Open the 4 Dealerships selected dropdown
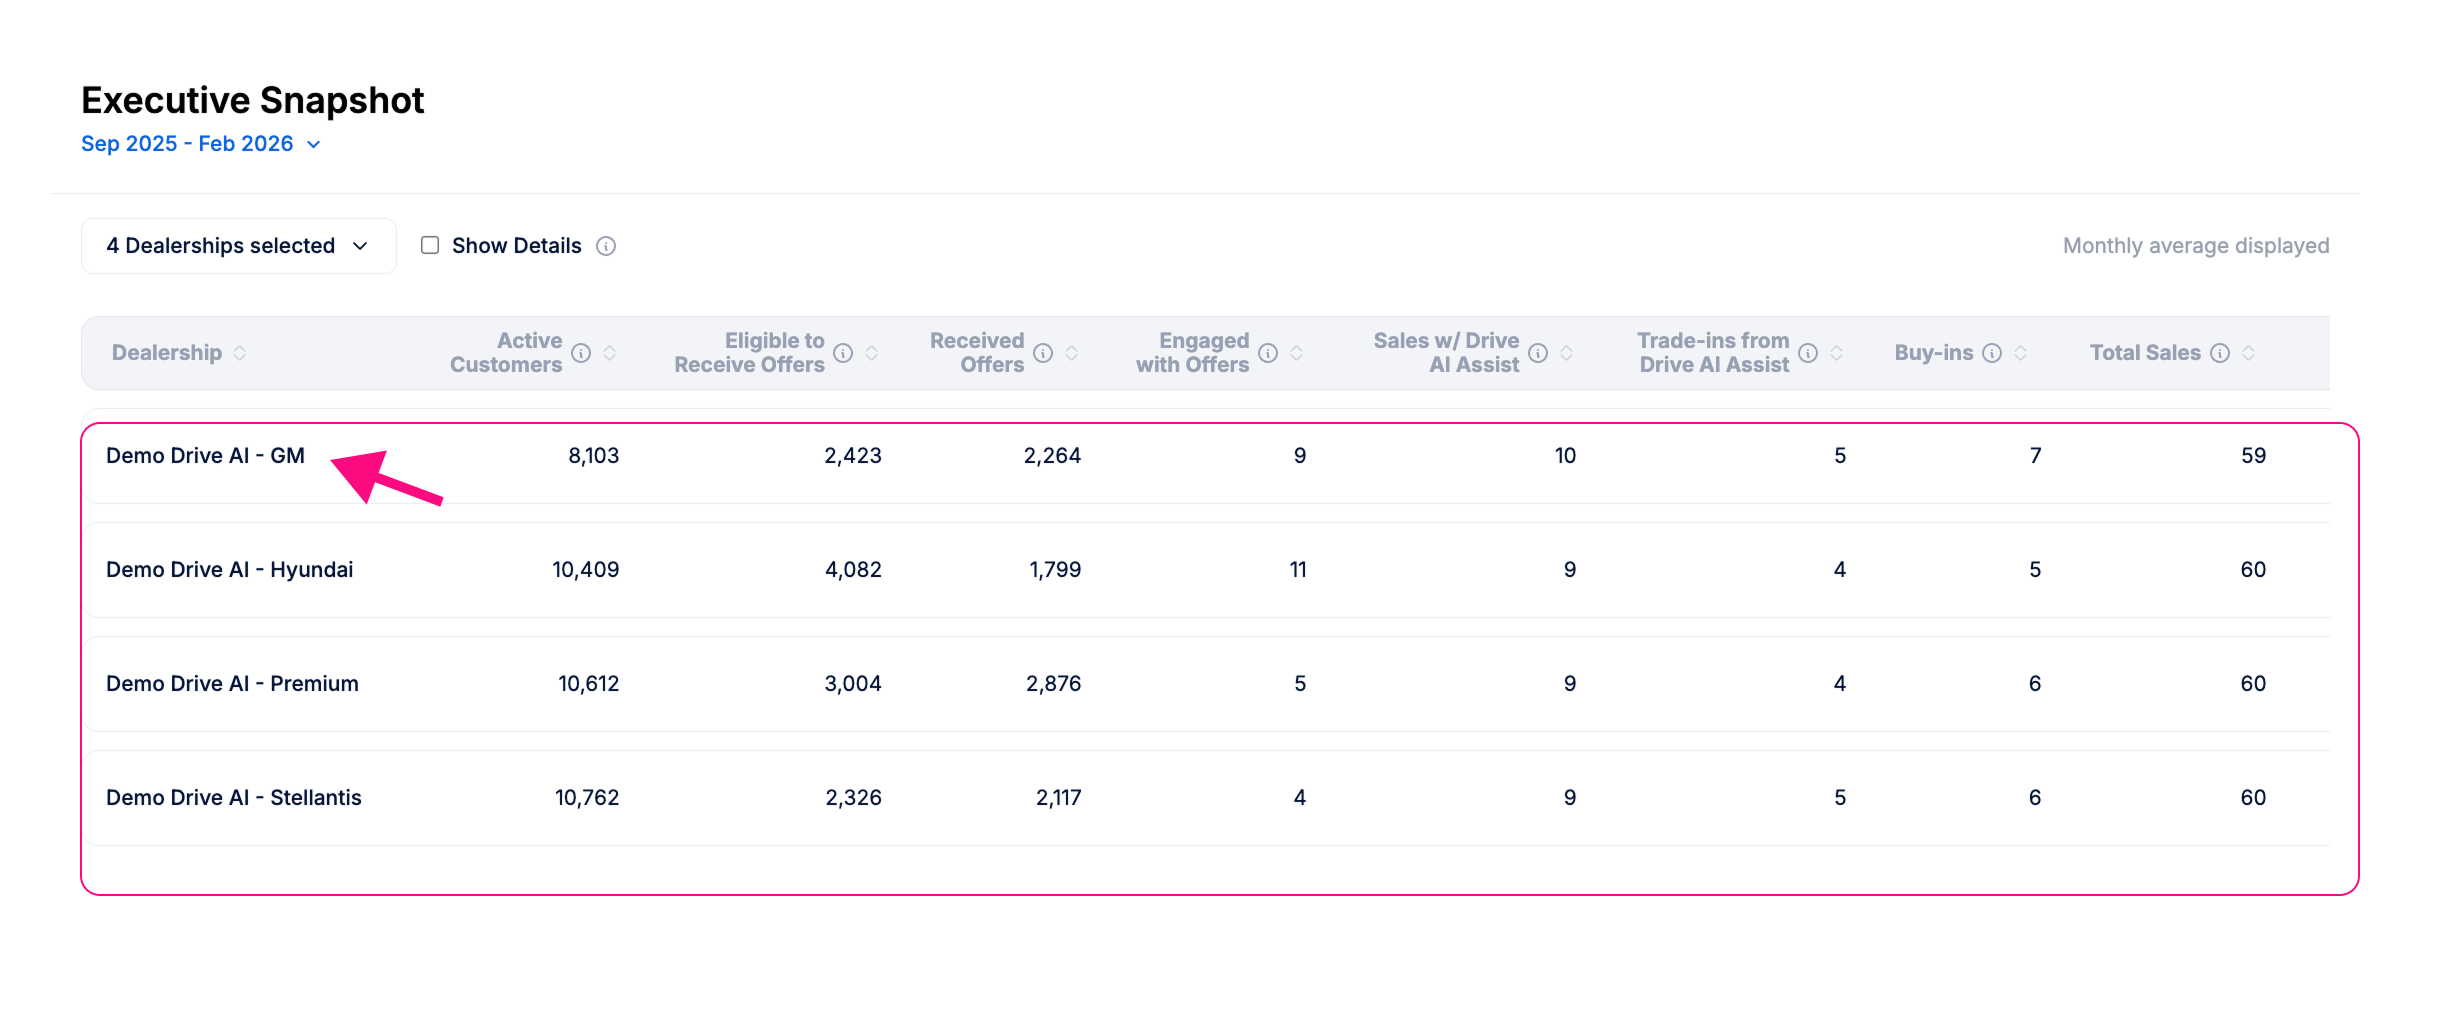This screenshot has height=1014, width=2438. tap(238, 246)
